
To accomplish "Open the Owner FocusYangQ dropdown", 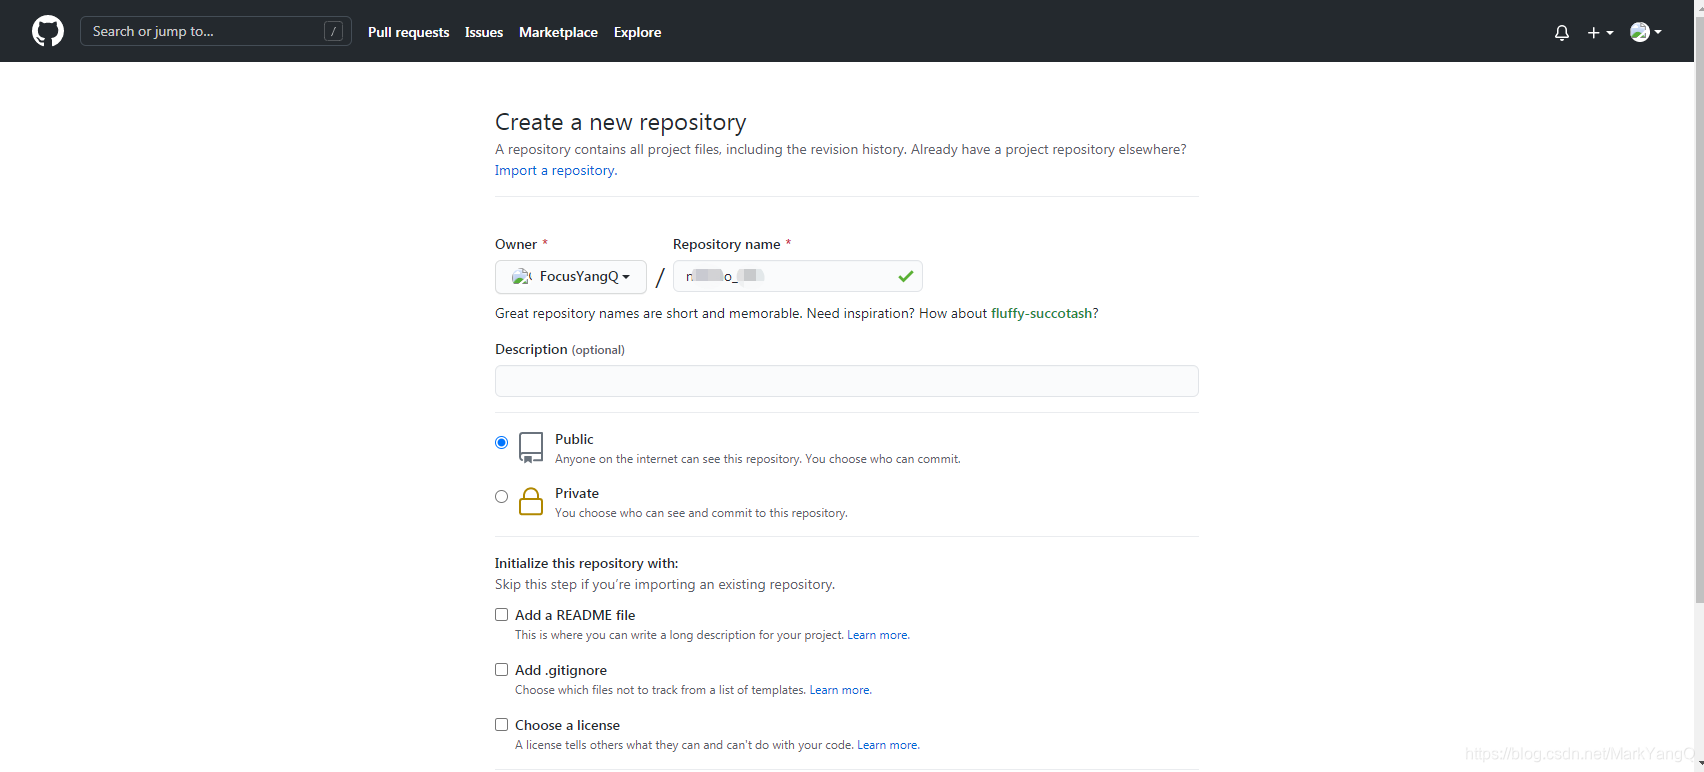I will 571,276.
